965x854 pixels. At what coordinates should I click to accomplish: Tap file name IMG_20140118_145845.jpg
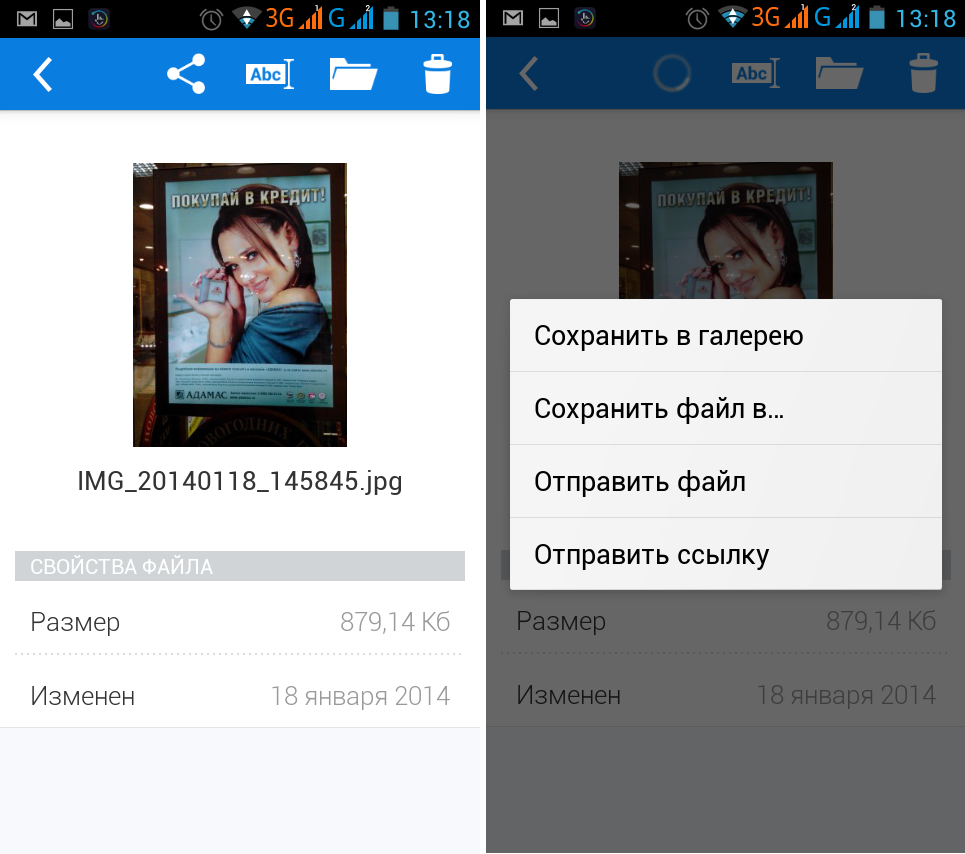240,481
